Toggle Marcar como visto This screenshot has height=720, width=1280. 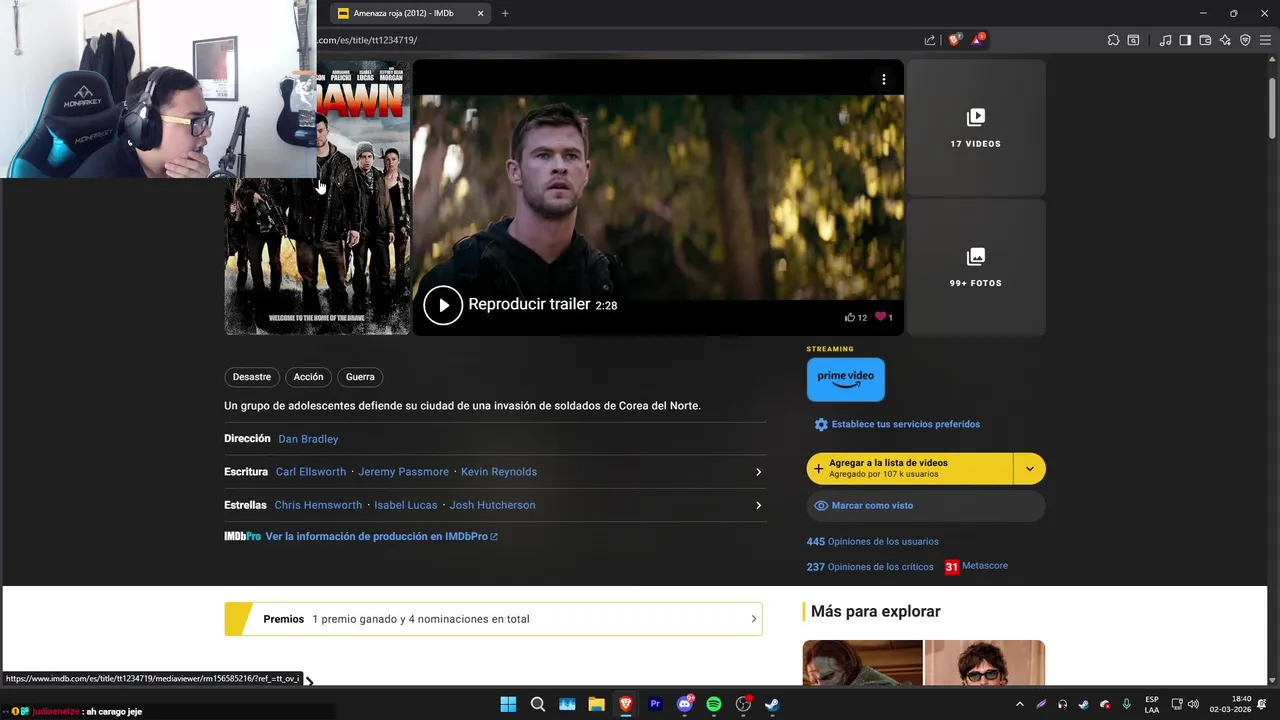pos(926,506)
